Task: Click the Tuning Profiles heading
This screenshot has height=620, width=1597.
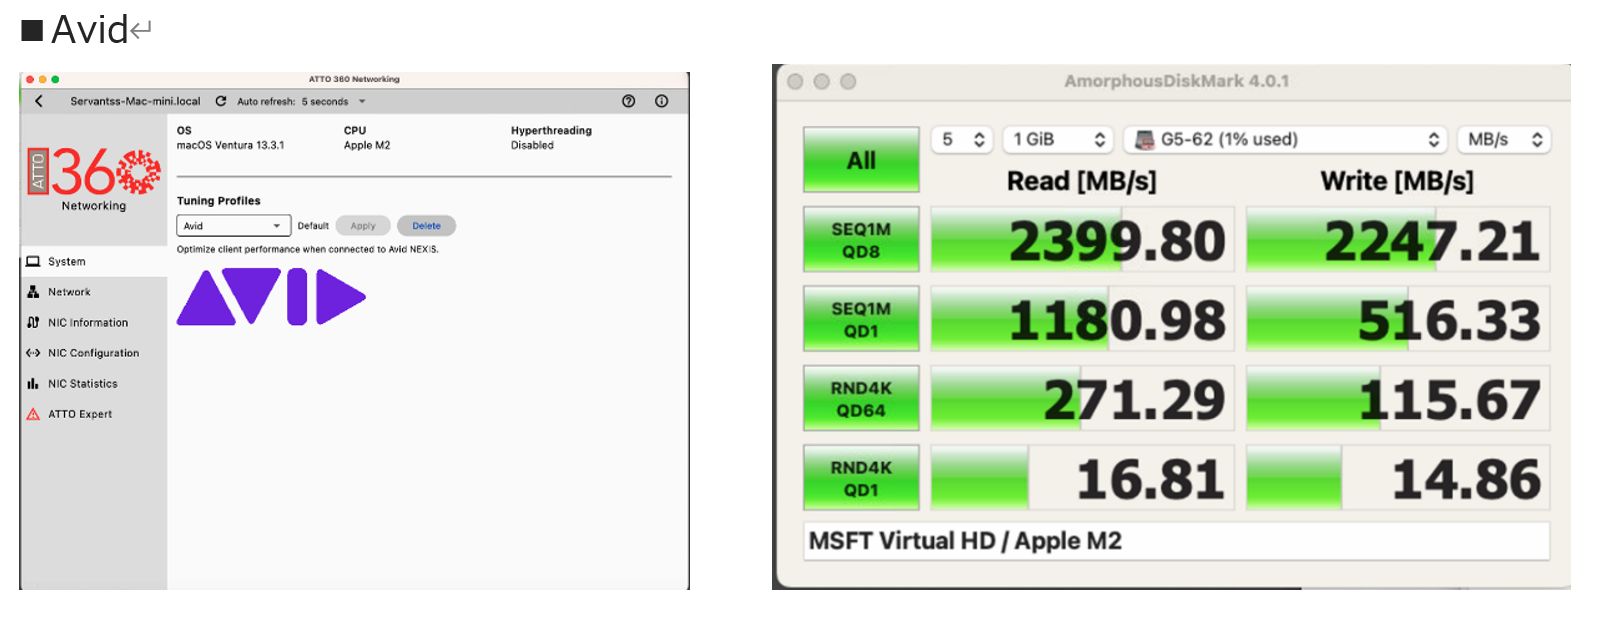Action: click(x=218, y=201)
